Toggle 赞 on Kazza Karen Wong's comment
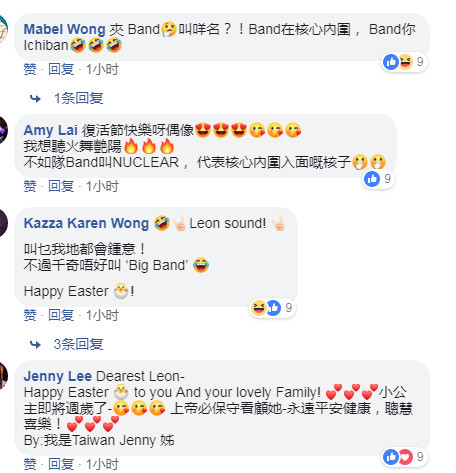Screen dimensions: 456x473 click(30, 315)
